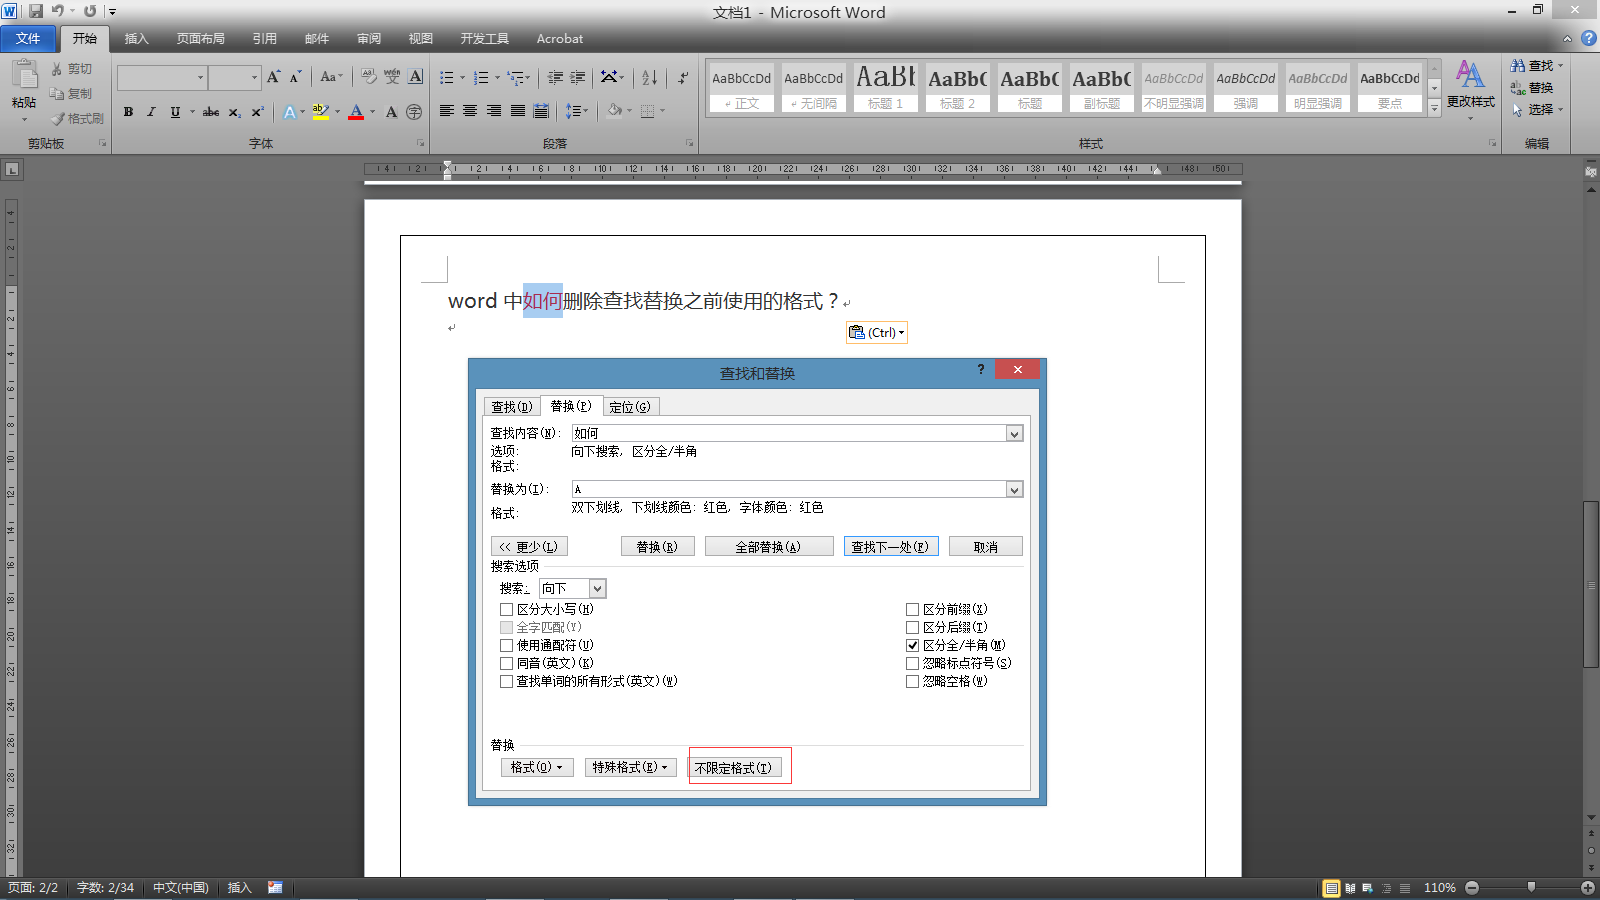Open the 插入 ribbon tab

(136, 39)
